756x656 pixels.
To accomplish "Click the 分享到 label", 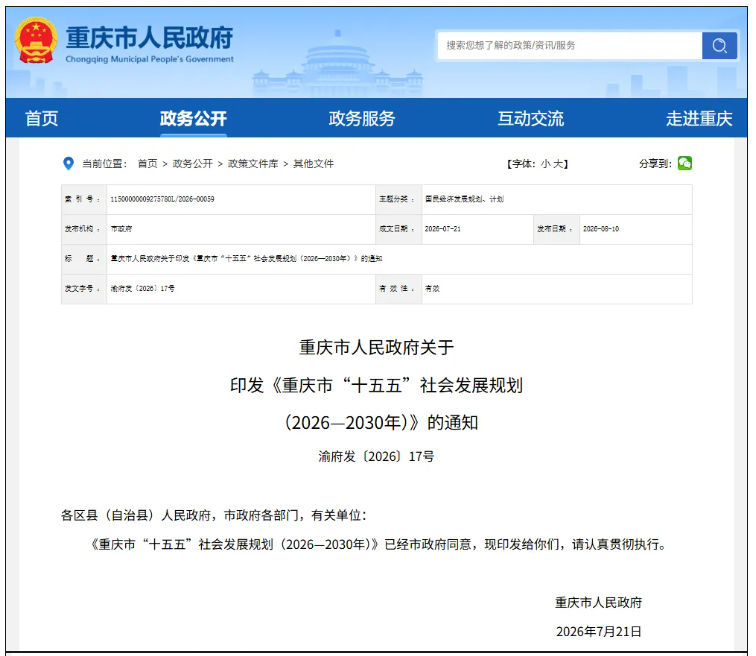I will pyautogui.click(x=655, y=164).
